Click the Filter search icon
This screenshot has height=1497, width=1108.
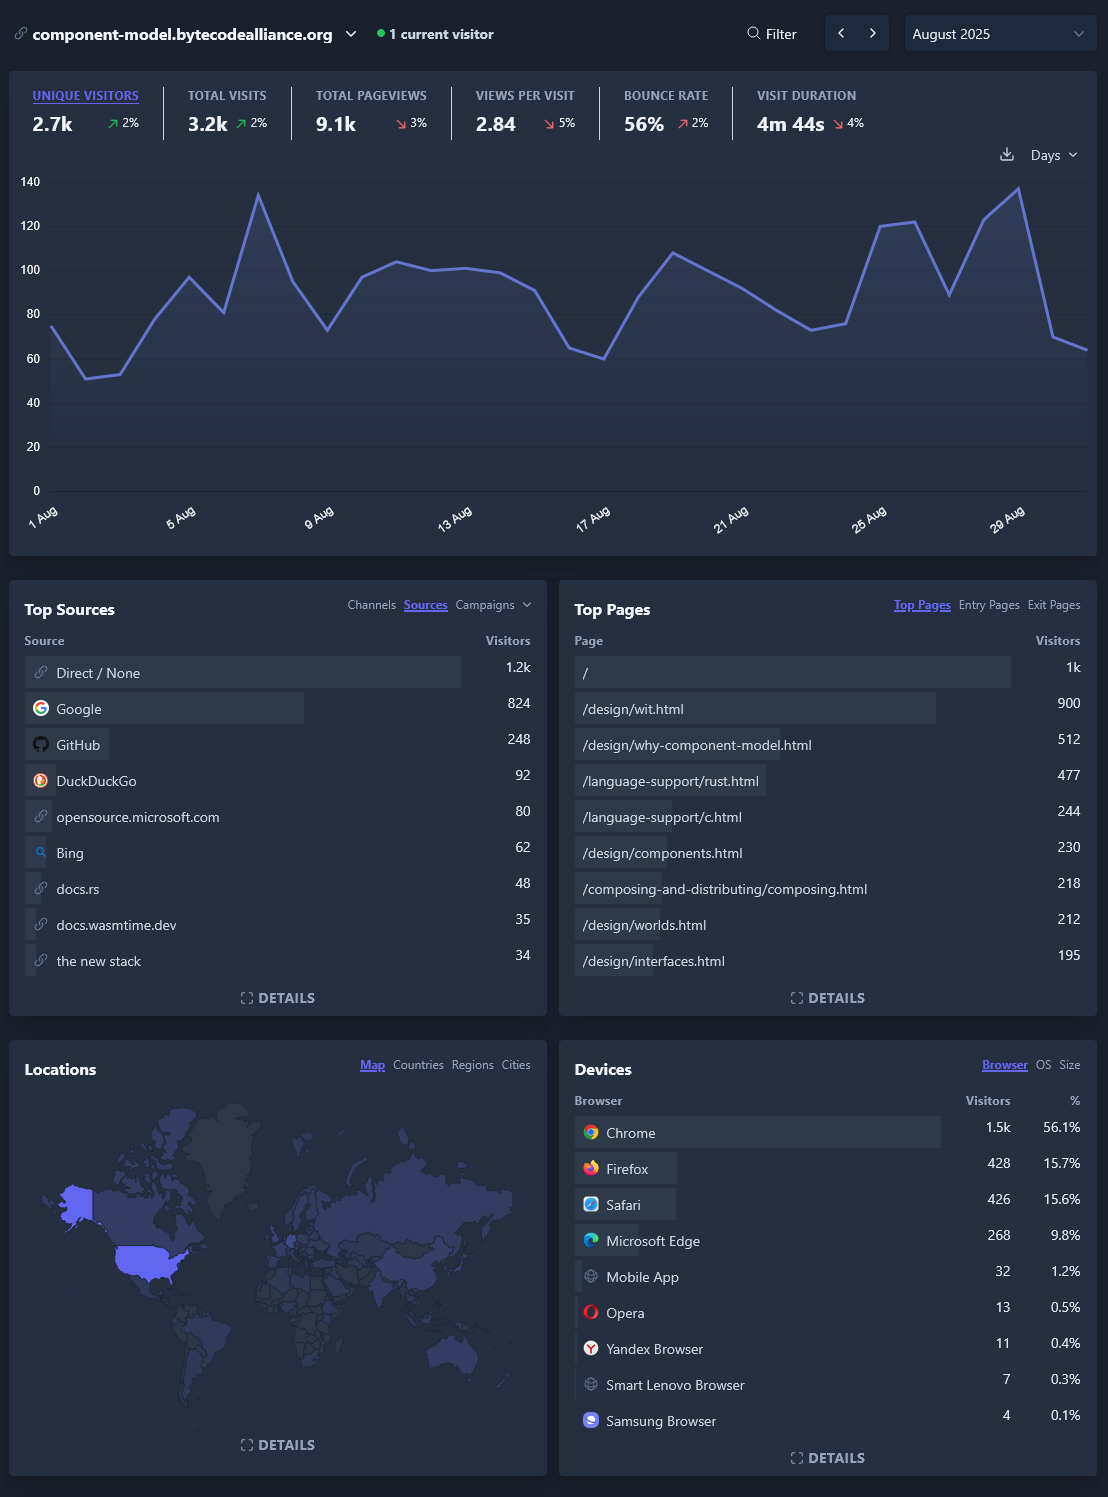[754, 34]
